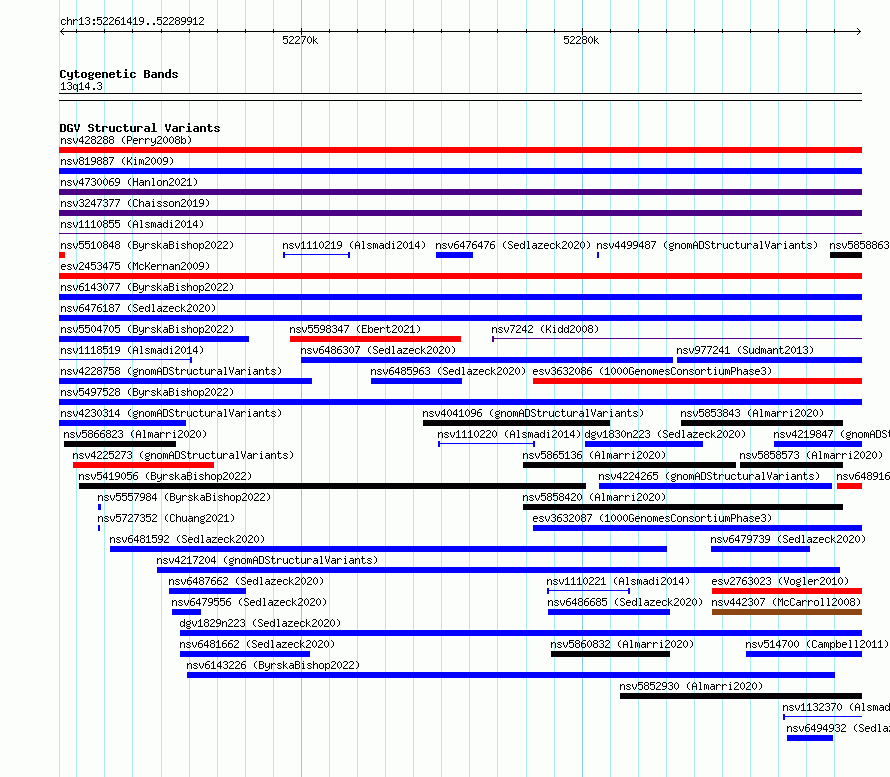Click nsv4499487 (gnomADStructuralVariants) label
This screenshot has width=890, height=777.
(x=707, y=245)
